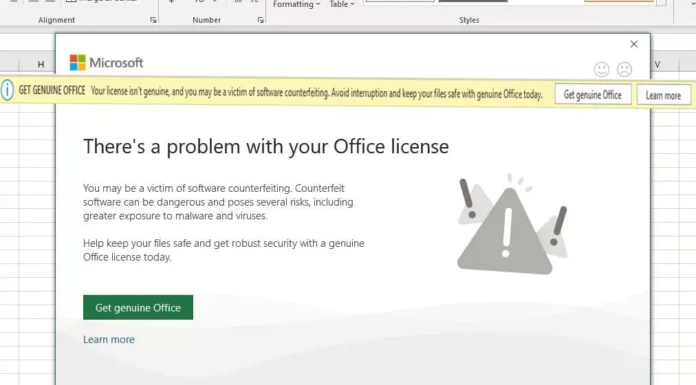Click the "Alignment" ribbon group label

[56, 20]
